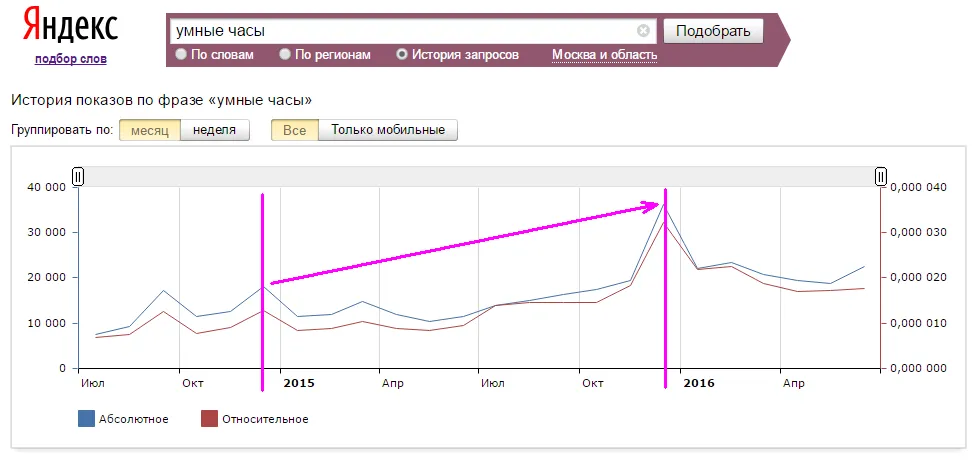Clear the search field with the X icon
This screenshot has height=464, width=979.
[643, 31]
